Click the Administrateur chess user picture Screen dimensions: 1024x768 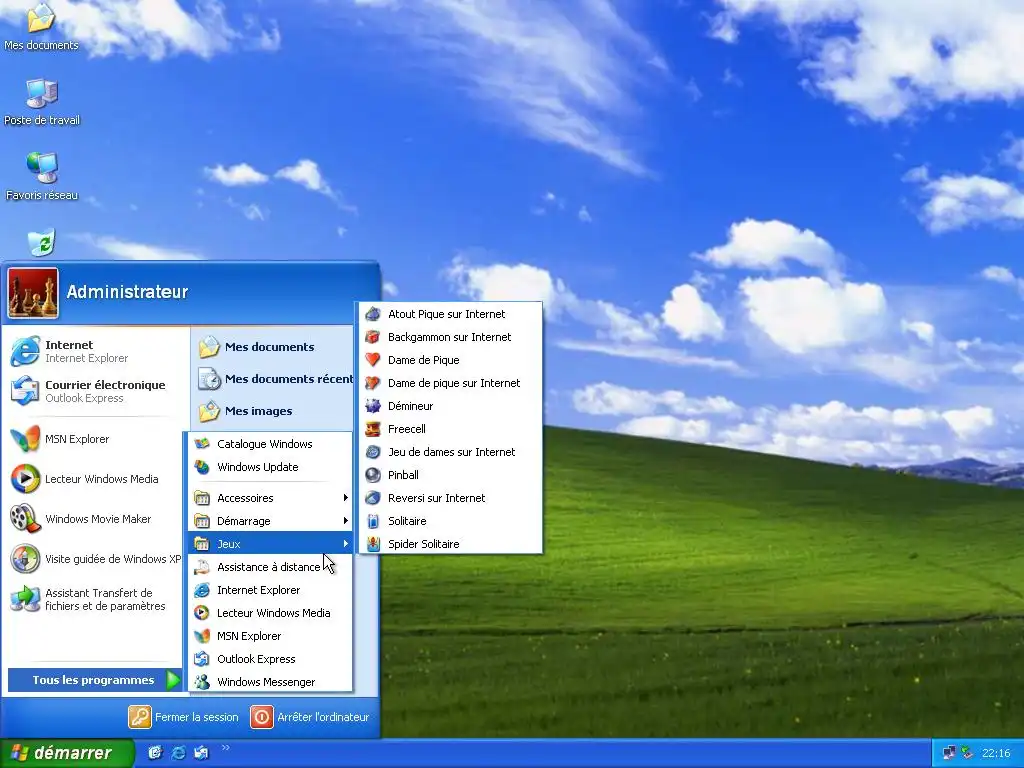[33, 293]
